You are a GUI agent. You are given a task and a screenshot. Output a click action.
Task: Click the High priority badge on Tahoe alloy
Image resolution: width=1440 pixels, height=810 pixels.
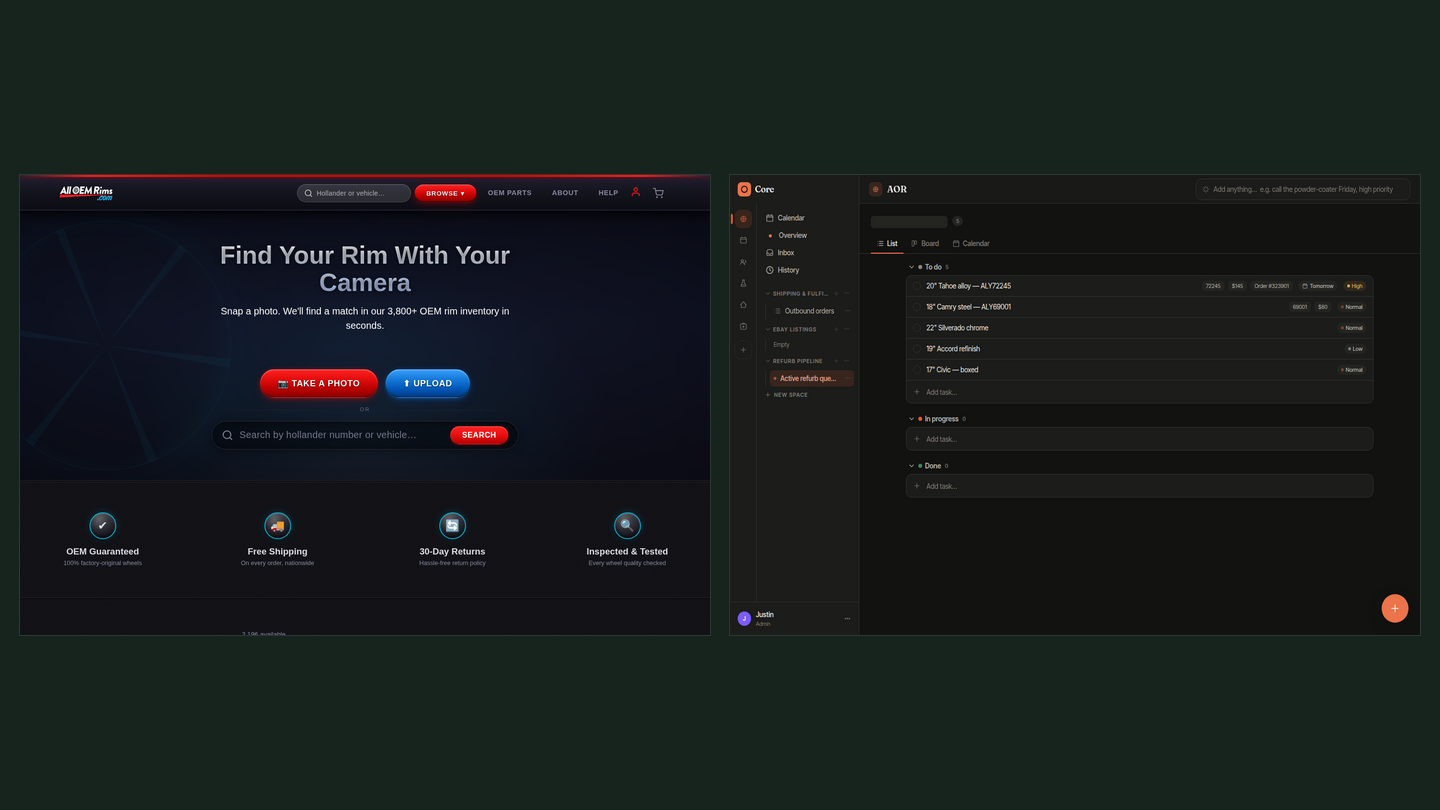[x=1355, y=286]
